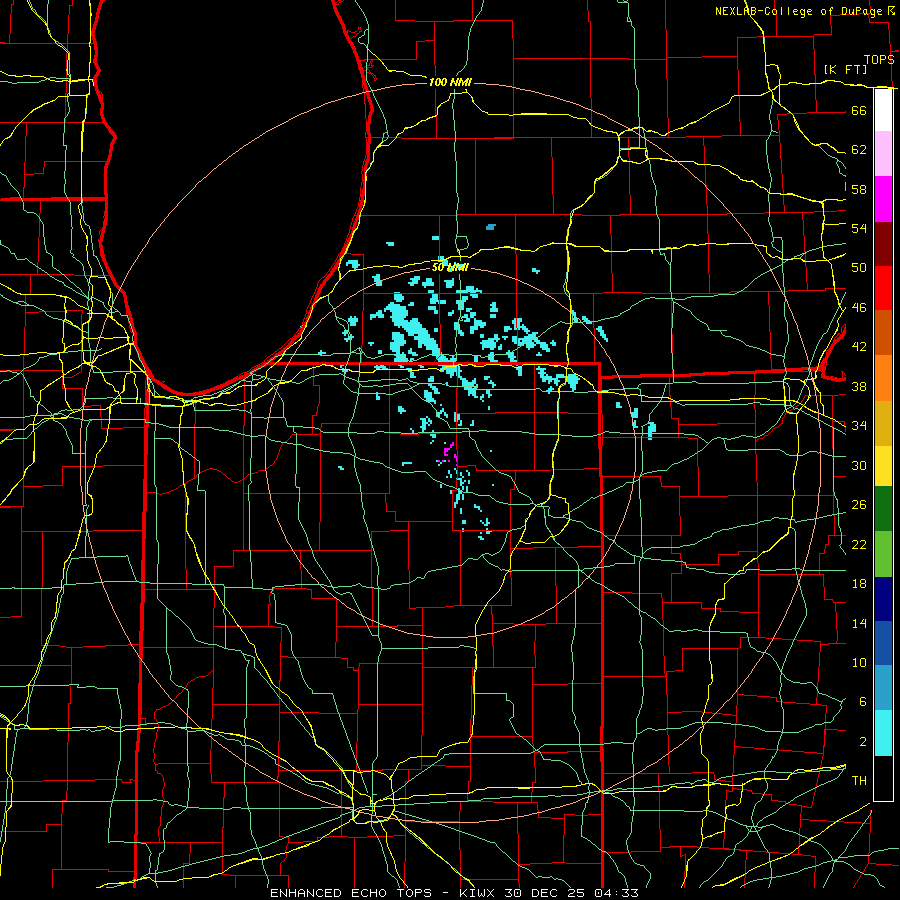The height and width of the screenshot is (900, 900).
Task: Click the medium blue legend swatch
Action: 883,643
